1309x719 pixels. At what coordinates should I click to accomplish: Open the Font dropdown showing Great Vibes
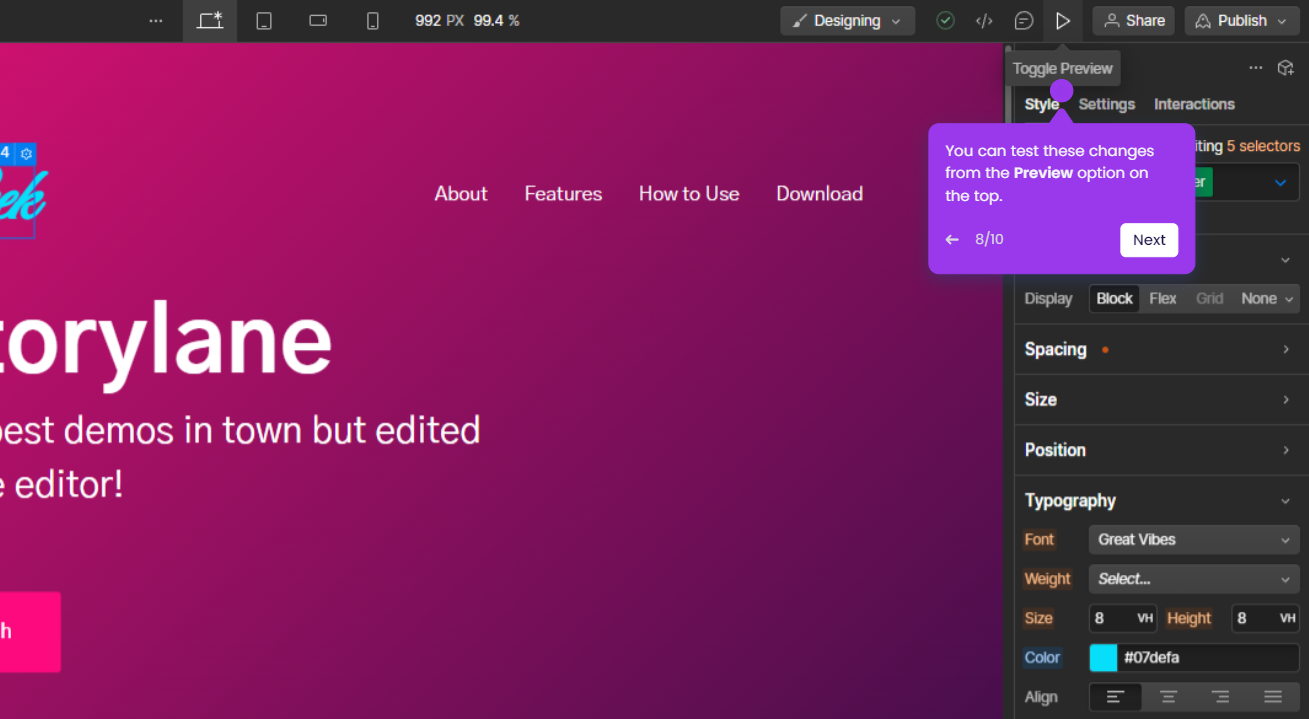[1193, 539]
